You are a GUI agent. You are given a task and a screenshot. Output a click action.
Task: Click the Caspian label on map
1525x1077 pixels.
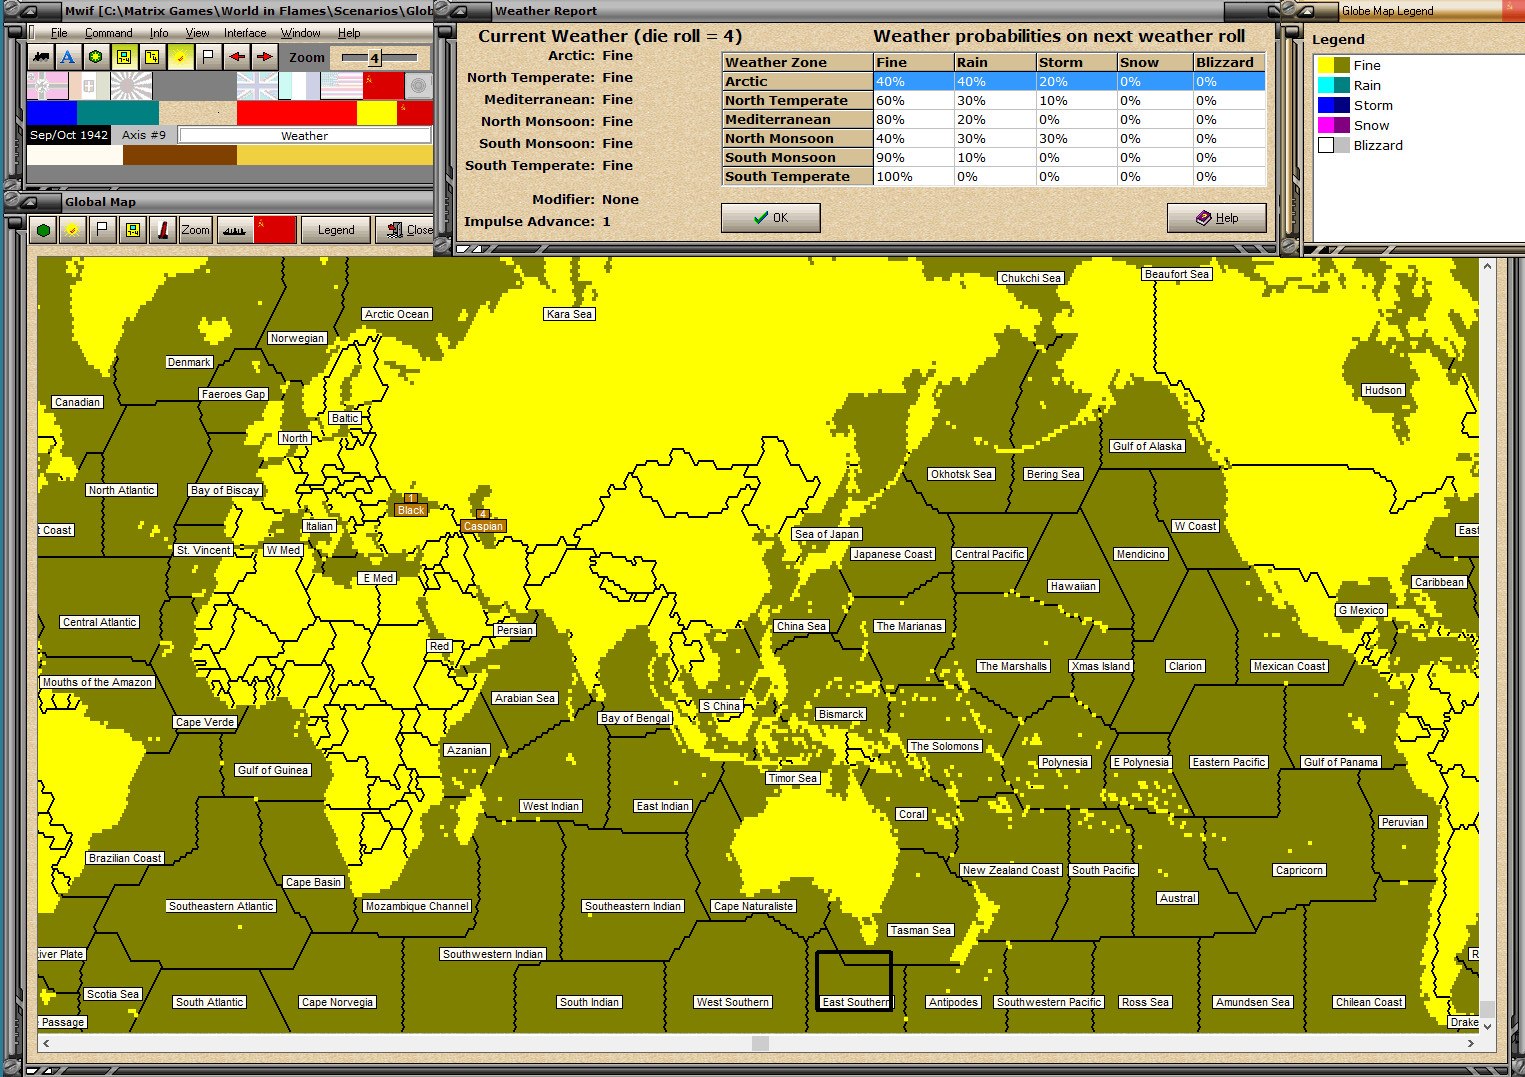(x=483, y=526)
